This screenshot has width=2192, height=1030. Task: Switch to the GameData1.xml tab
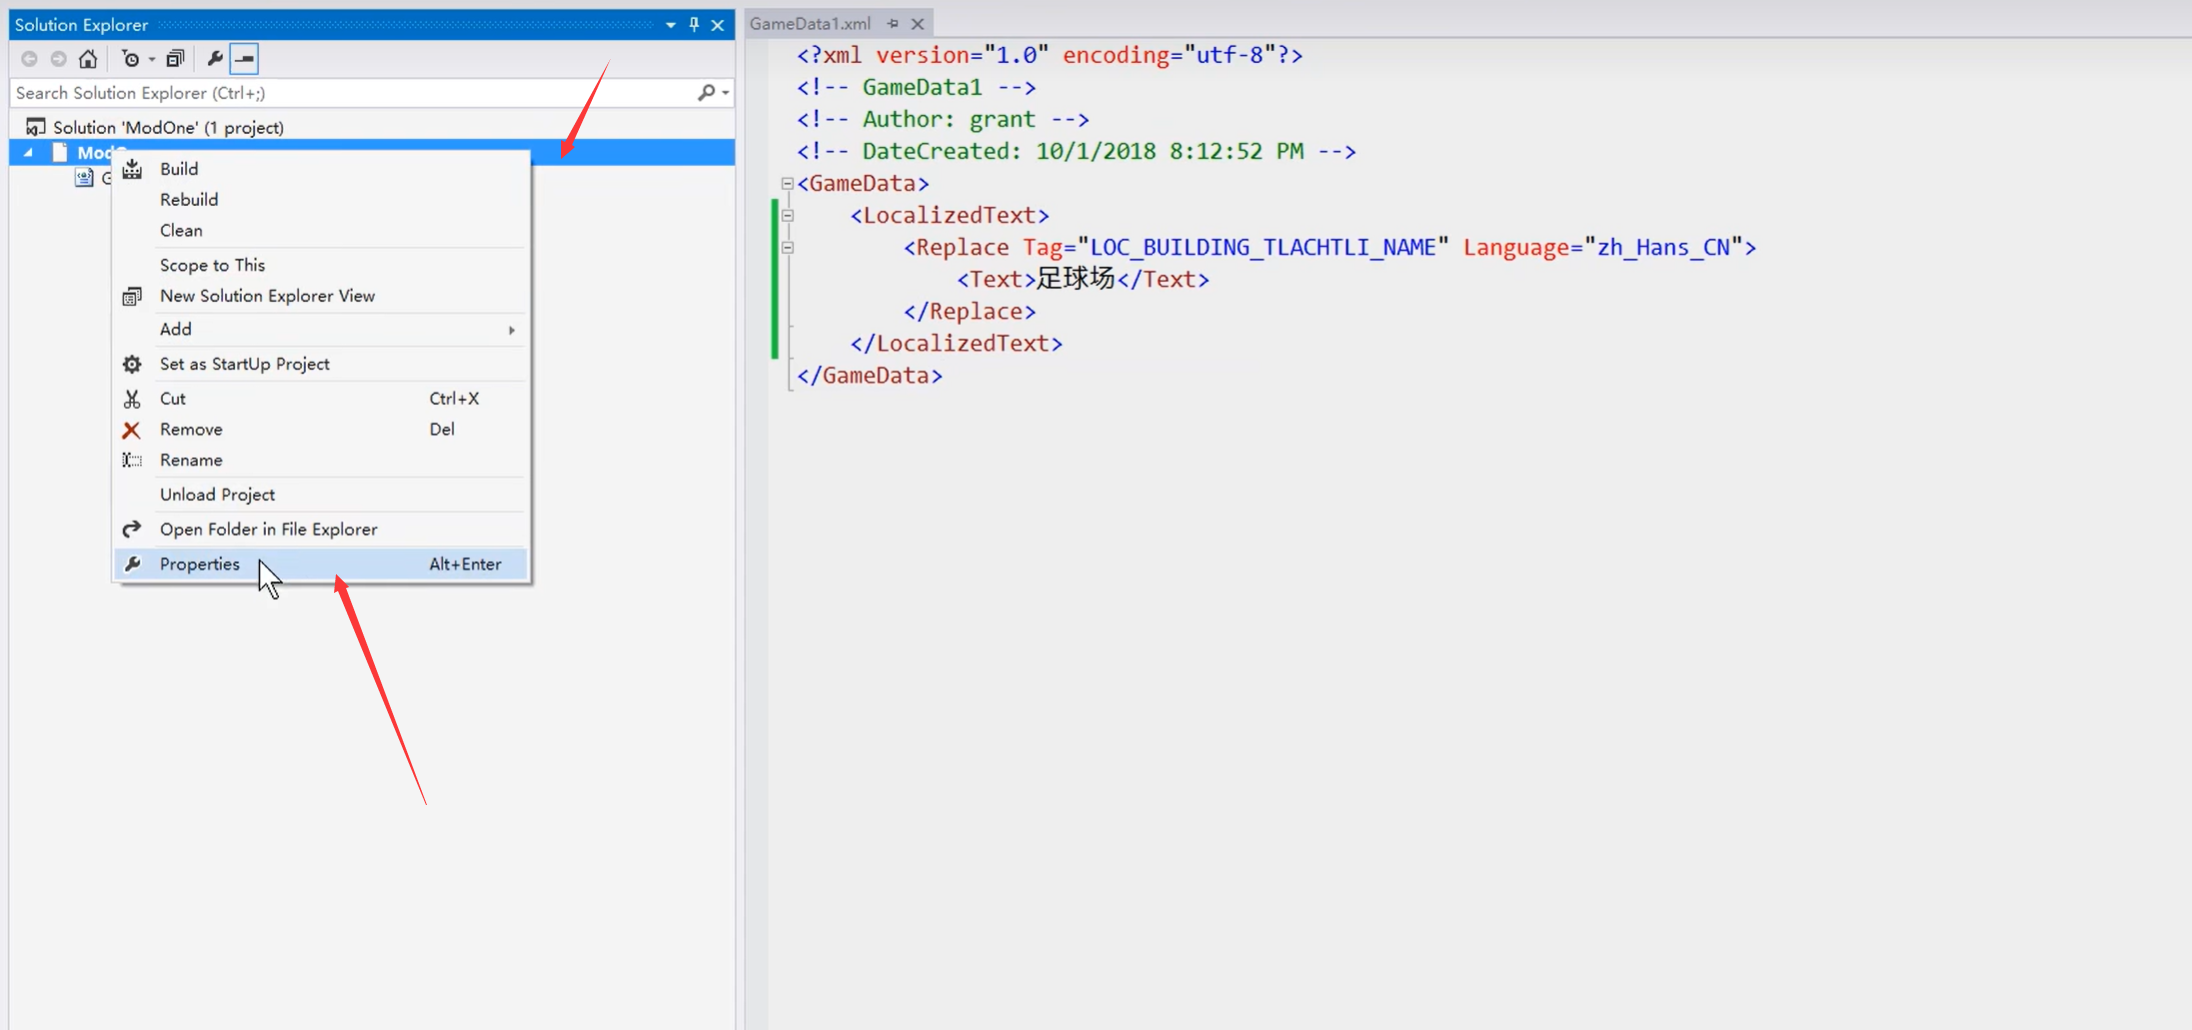[x=810, y=23]
